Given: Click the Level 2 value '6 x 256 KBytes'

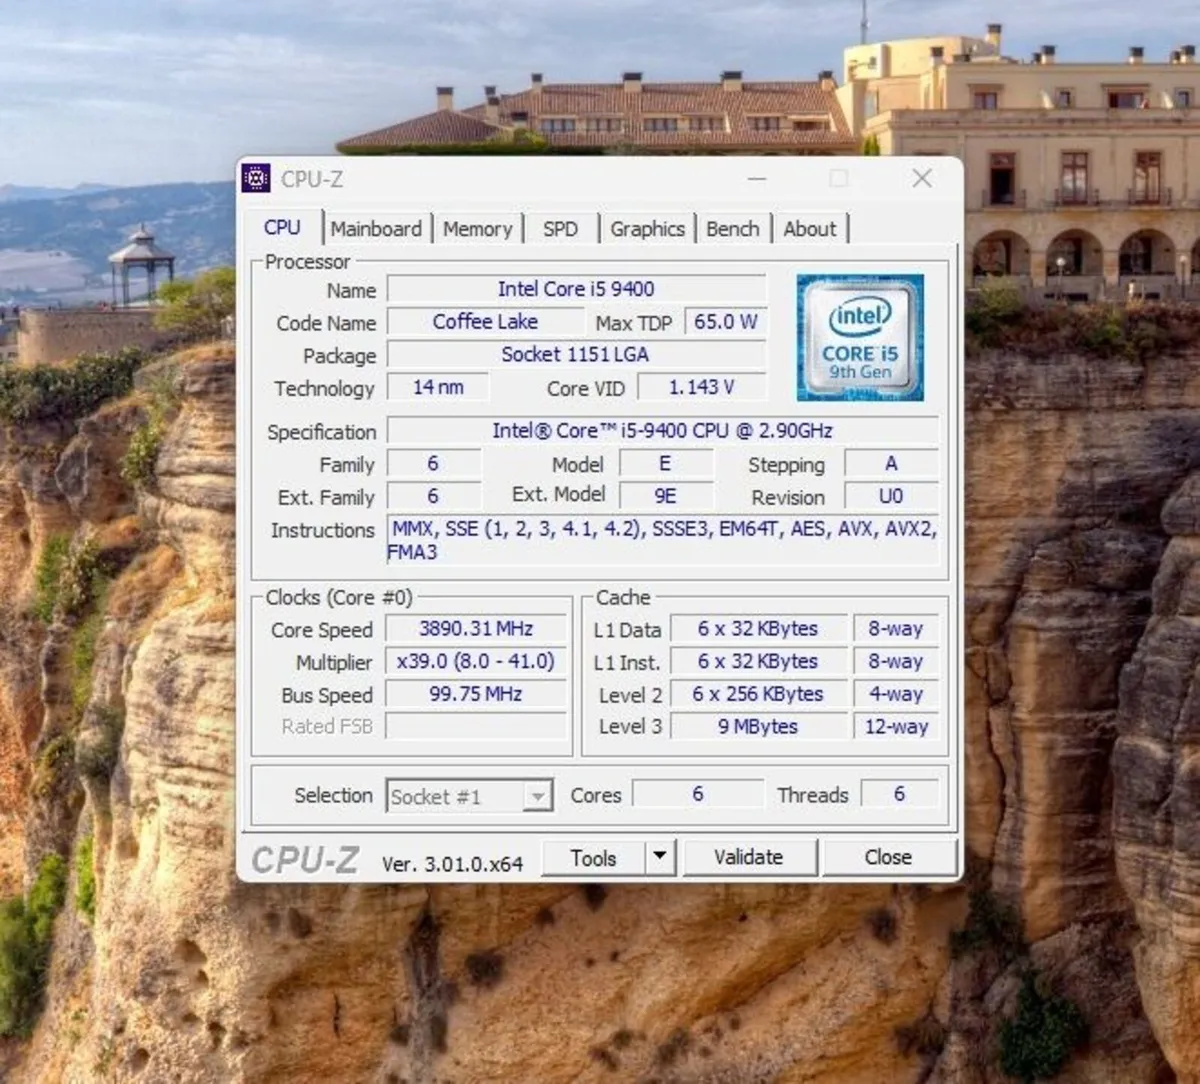Looking at the screenshot, I should 758,694.
